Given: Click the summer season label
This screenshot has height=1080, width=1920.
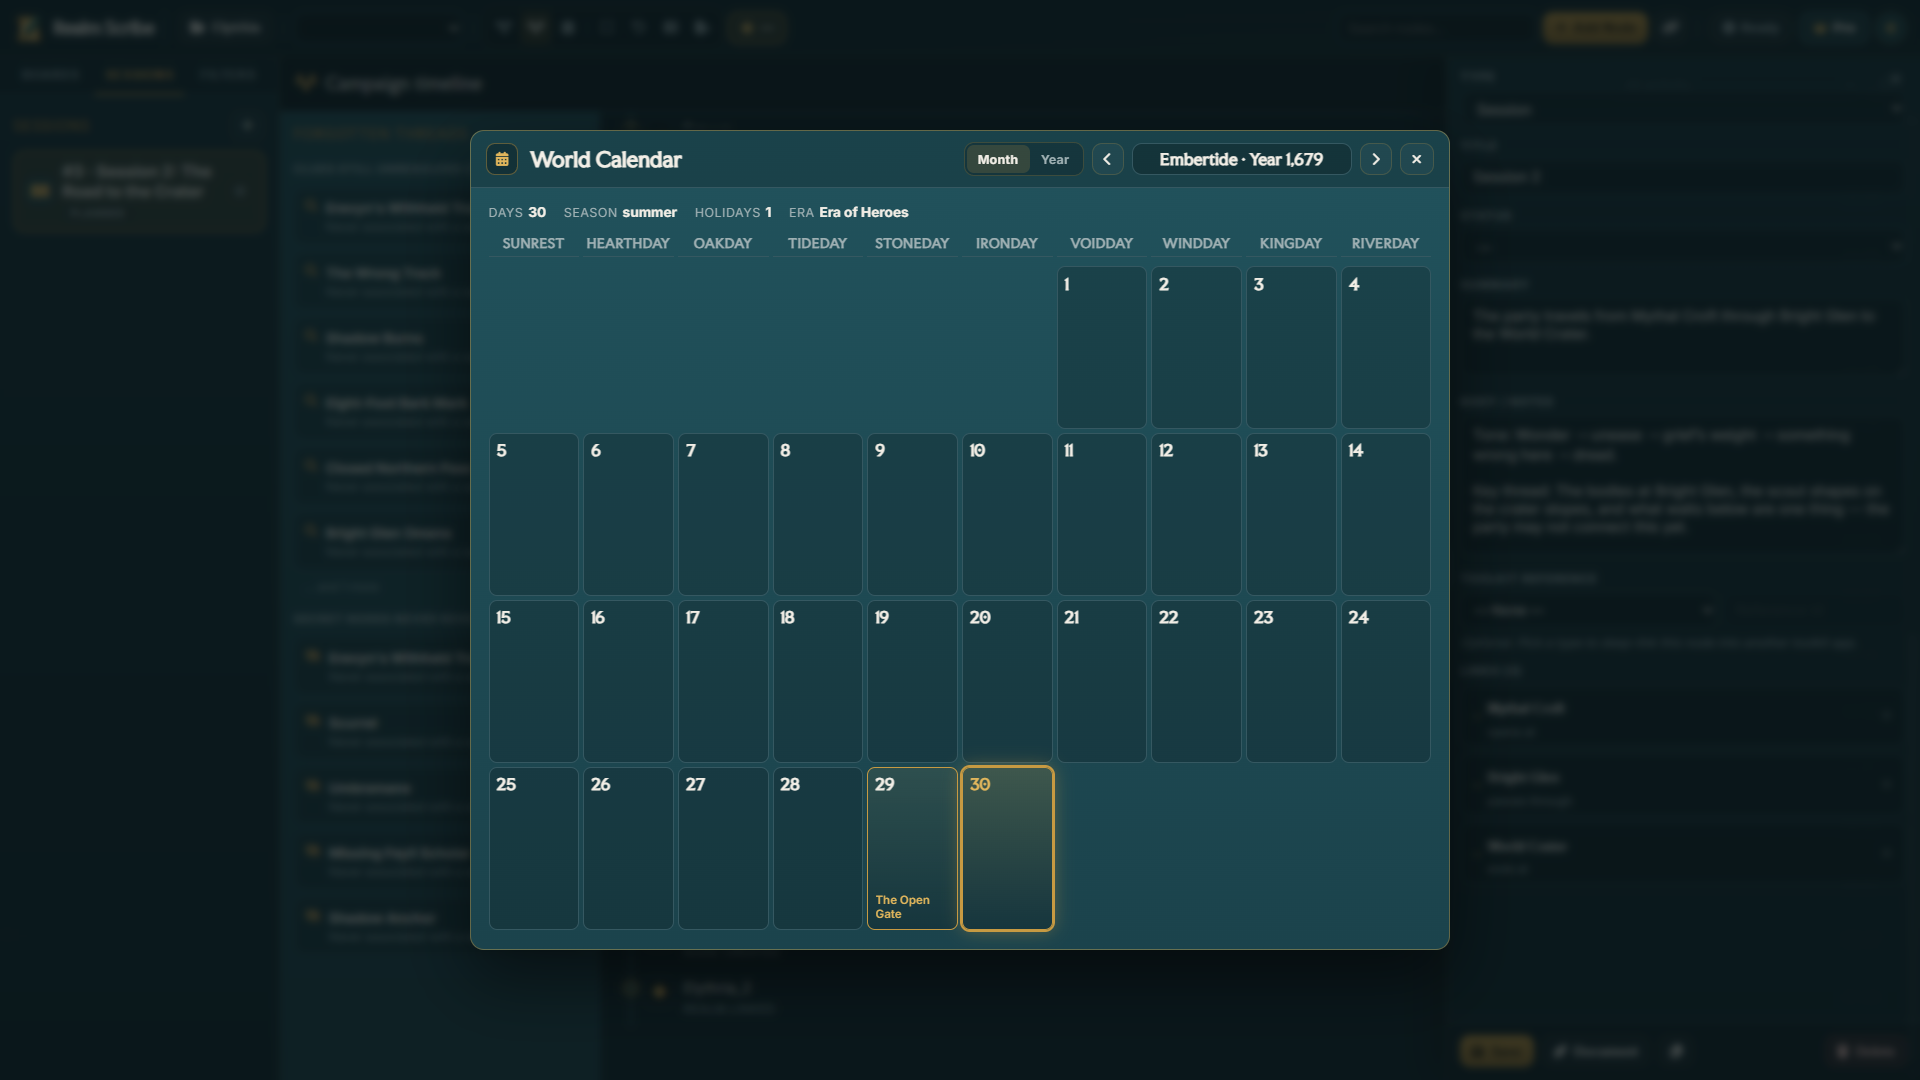Looking at the screenshot, I should click(652, 212).
